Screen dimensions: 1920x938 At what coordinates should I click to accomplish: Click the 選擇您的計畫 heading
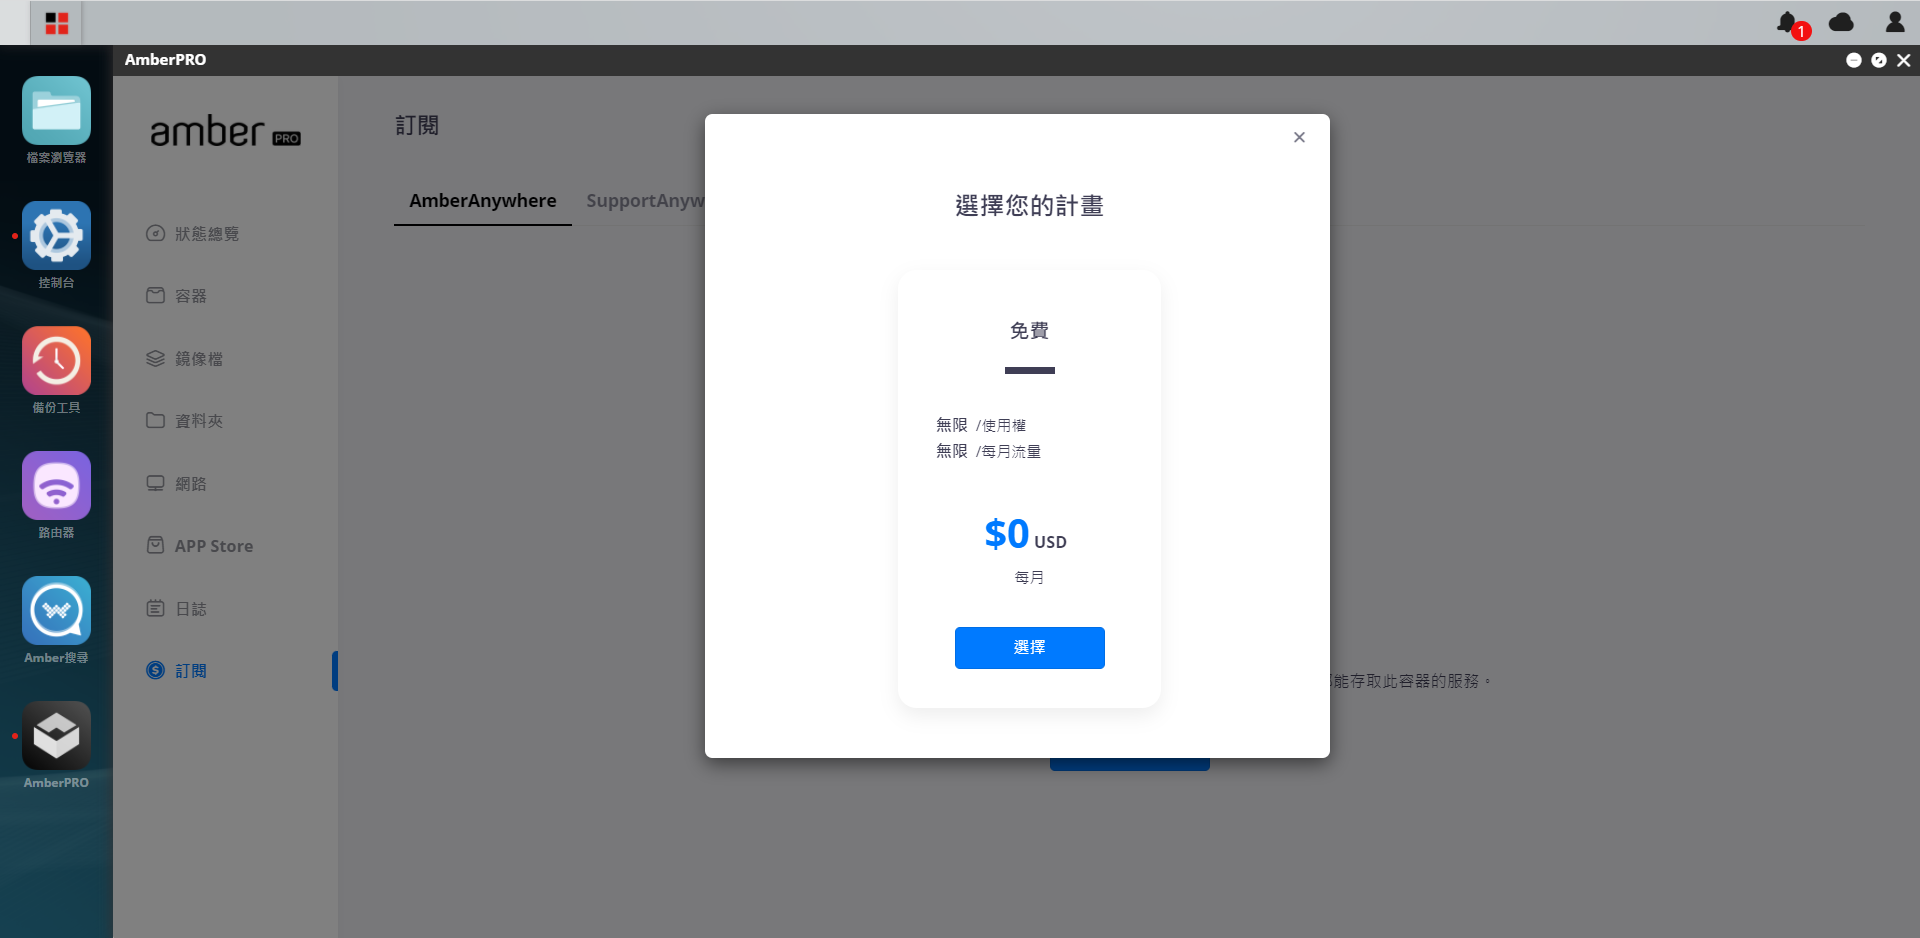click(x=1029, y=206)
